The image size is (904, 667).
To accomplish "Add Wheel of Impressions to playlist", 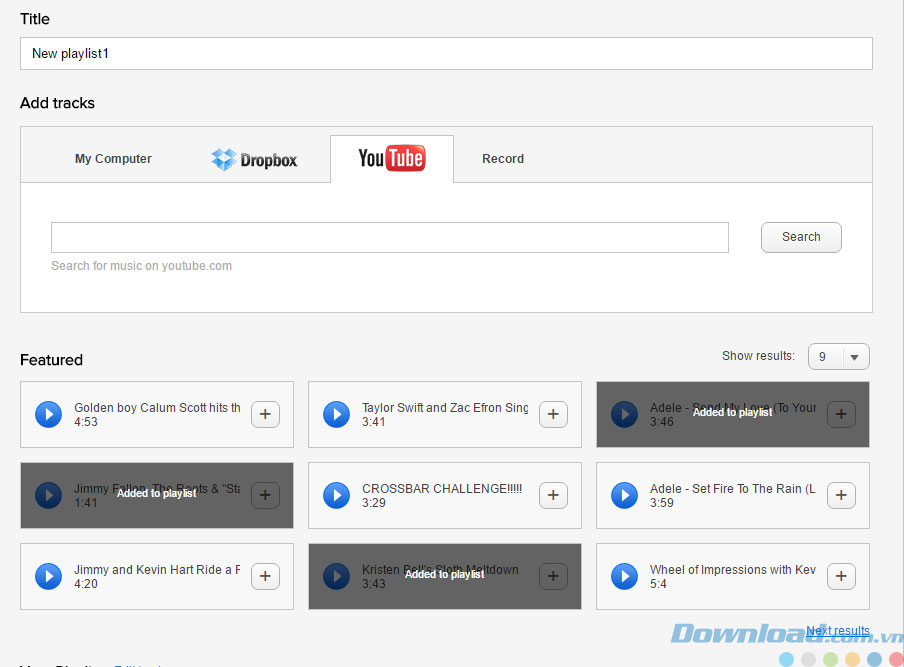I will point(841,576).
